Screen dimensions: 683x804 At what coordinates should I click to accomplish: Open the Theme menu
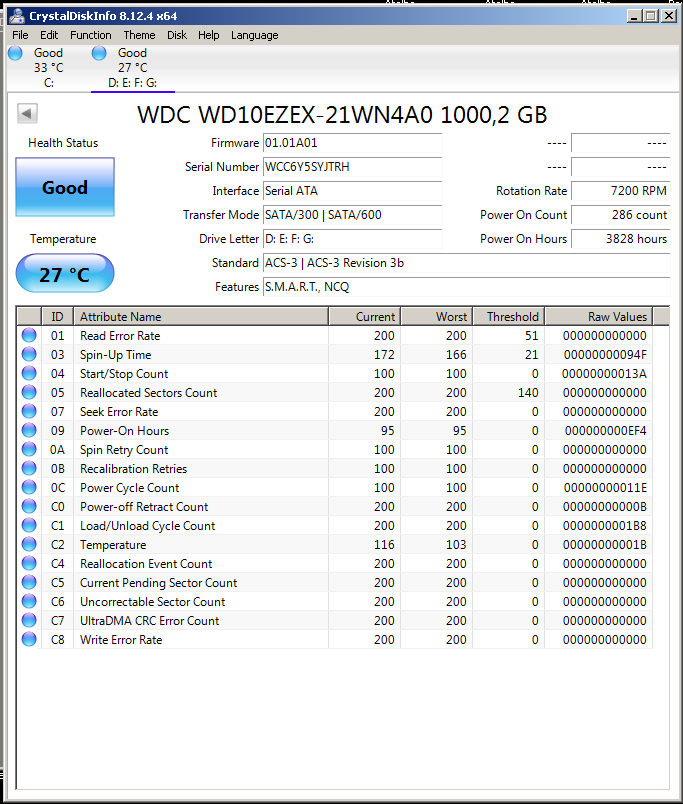coord(139,35)
